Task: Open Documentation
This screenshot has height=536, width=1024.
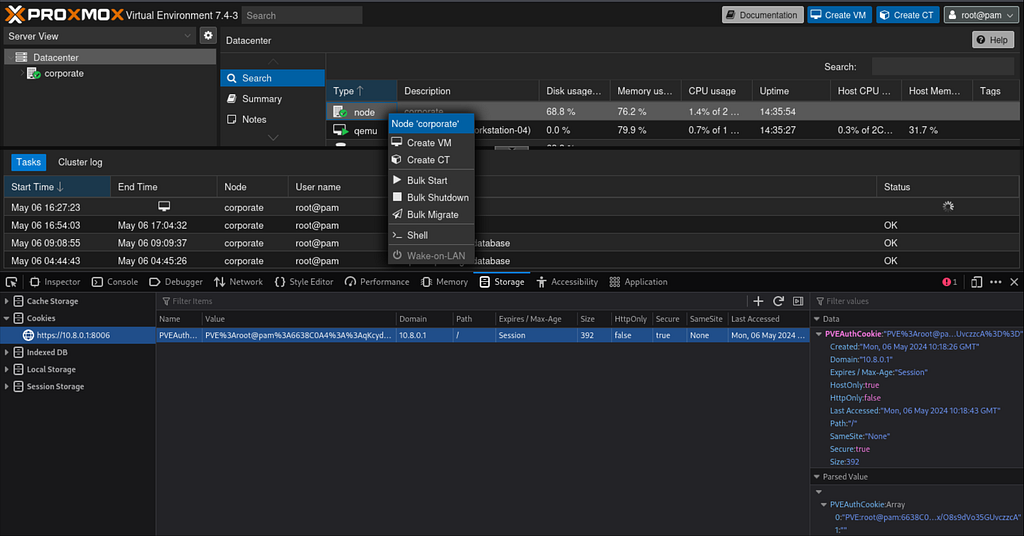Action: pos(762,15)
